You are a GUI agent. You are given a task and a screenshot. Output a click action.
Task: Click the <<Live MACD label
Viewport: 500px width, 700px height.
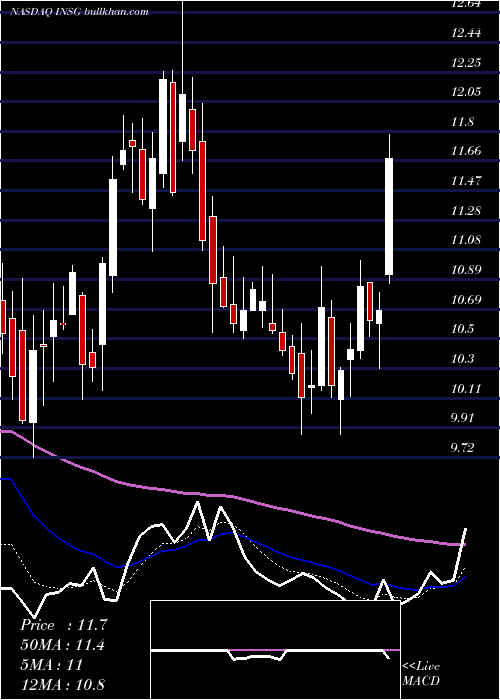pyautogui.click(x=421, y=674)
